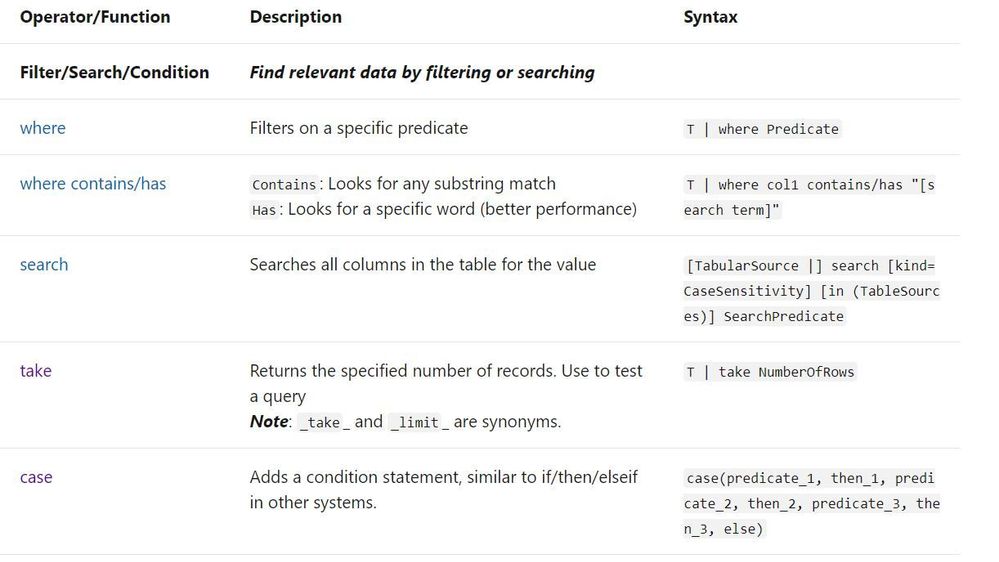Click the Operator/Function column header
The width and height of the screenshot is (999, 562).
[95, 17]
